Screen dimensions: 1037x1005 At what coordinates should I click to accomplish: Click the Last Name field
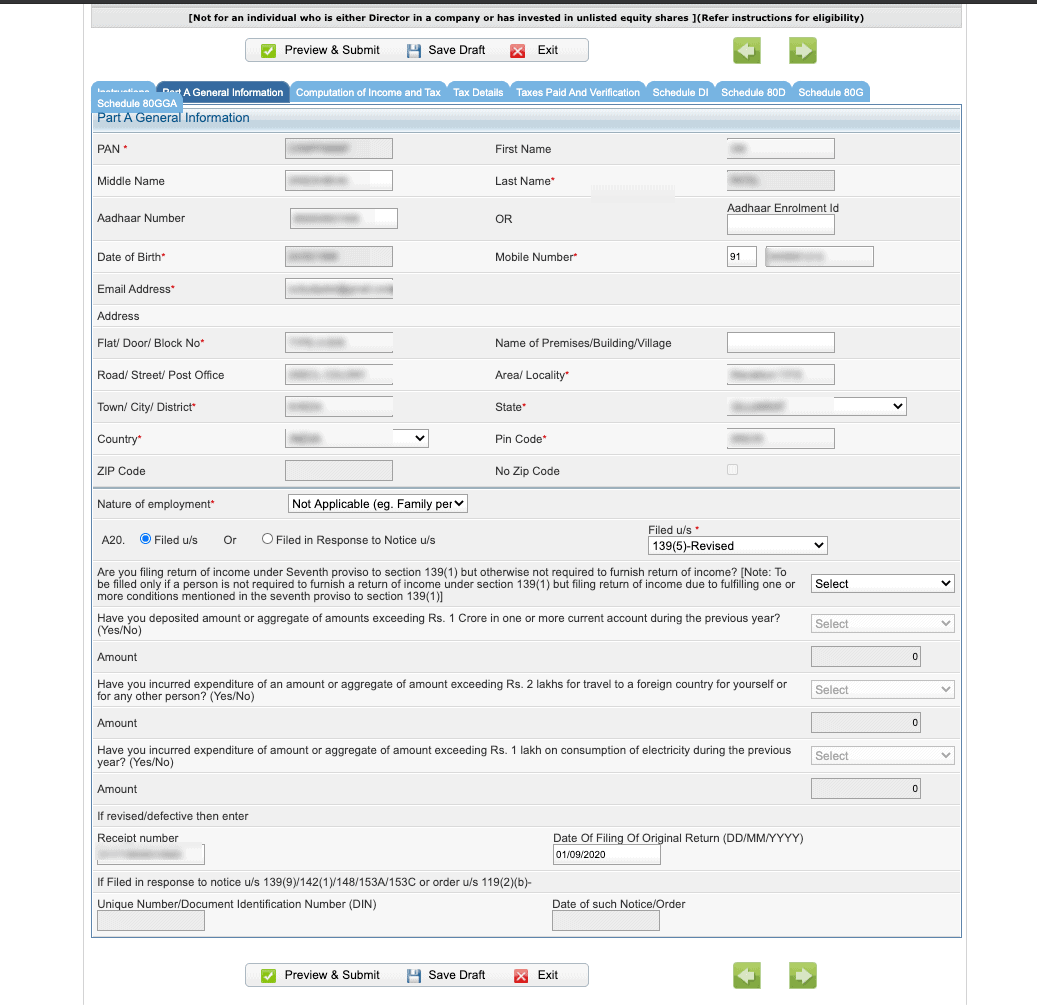[780, 181]
